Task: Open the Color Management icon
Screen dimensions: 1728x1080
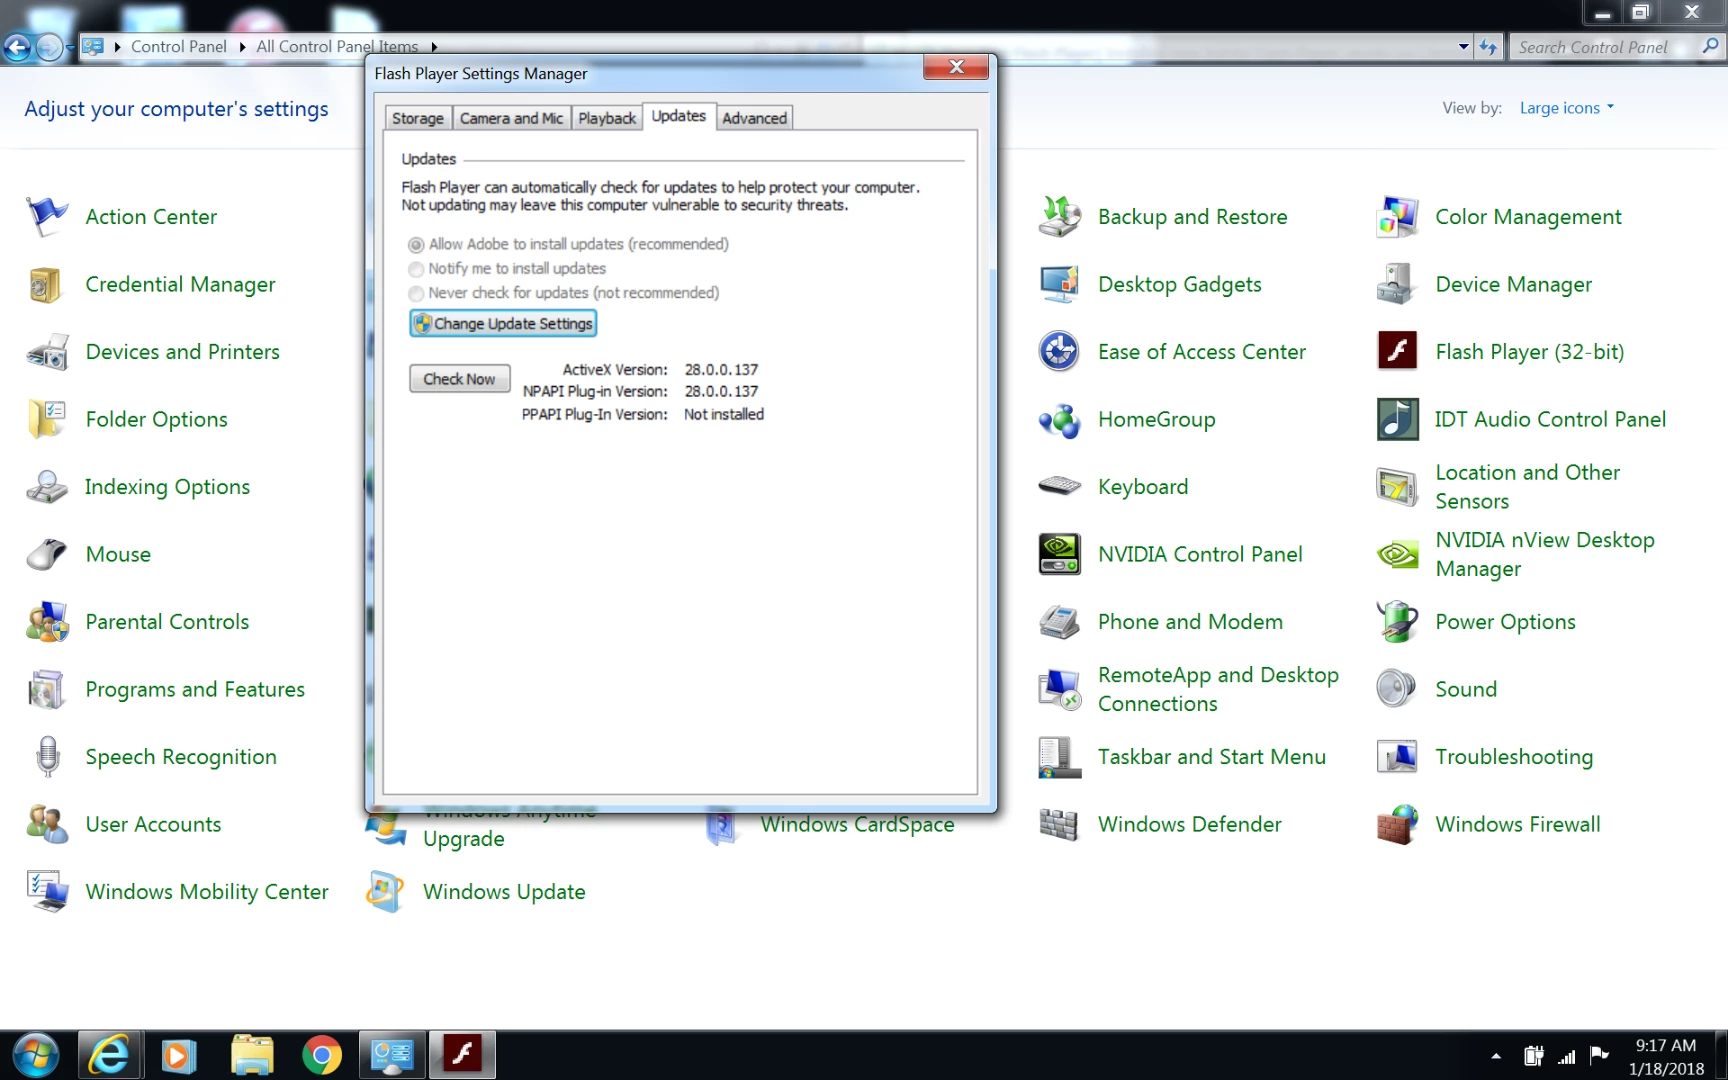Action: [x=1397, y=216]
